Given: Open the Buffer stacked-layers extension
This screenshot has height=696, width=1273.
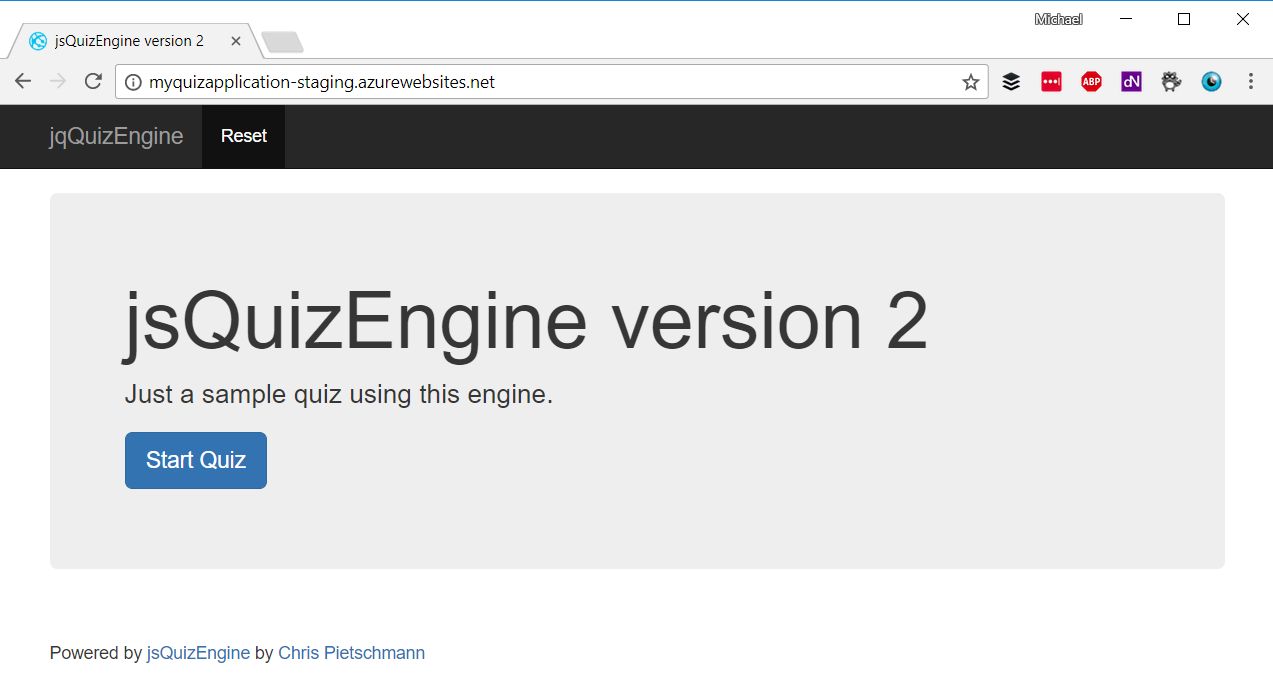Looking at the screenshot, I should tap(1011, 82).
